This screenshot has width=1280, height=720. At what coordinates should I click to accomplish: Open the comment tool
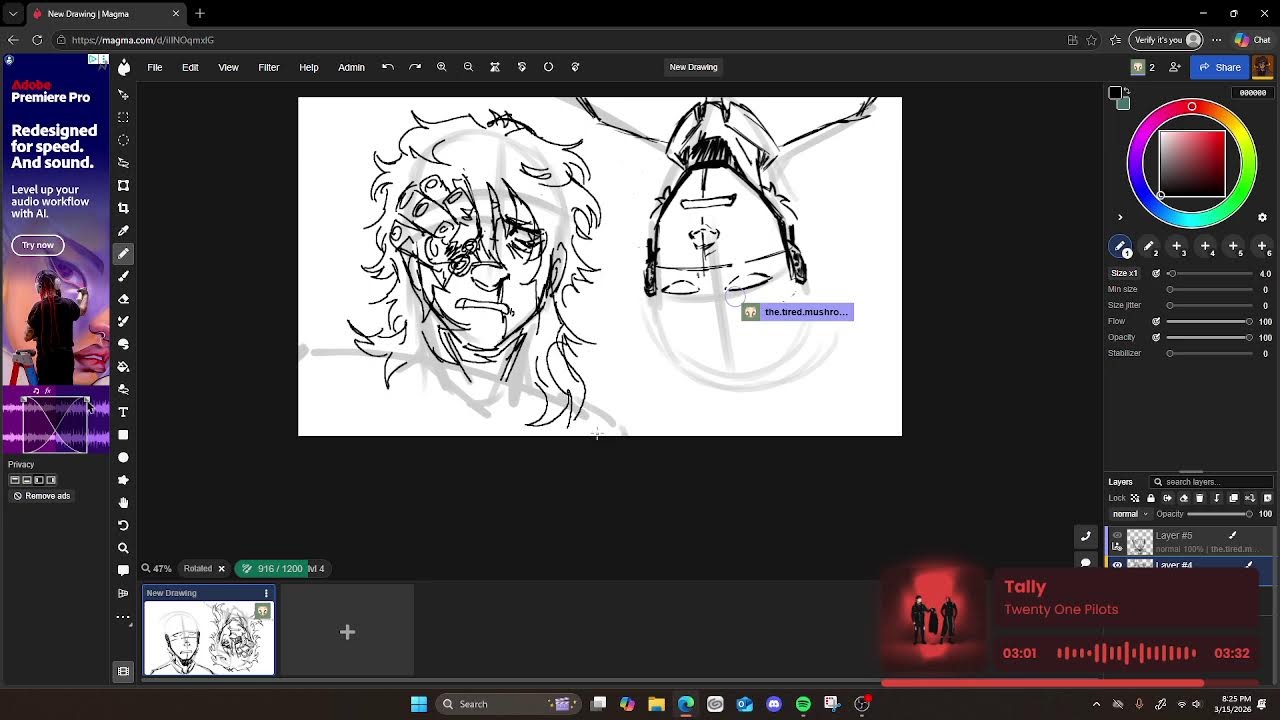pyautogui.click(x=123, y=571)
